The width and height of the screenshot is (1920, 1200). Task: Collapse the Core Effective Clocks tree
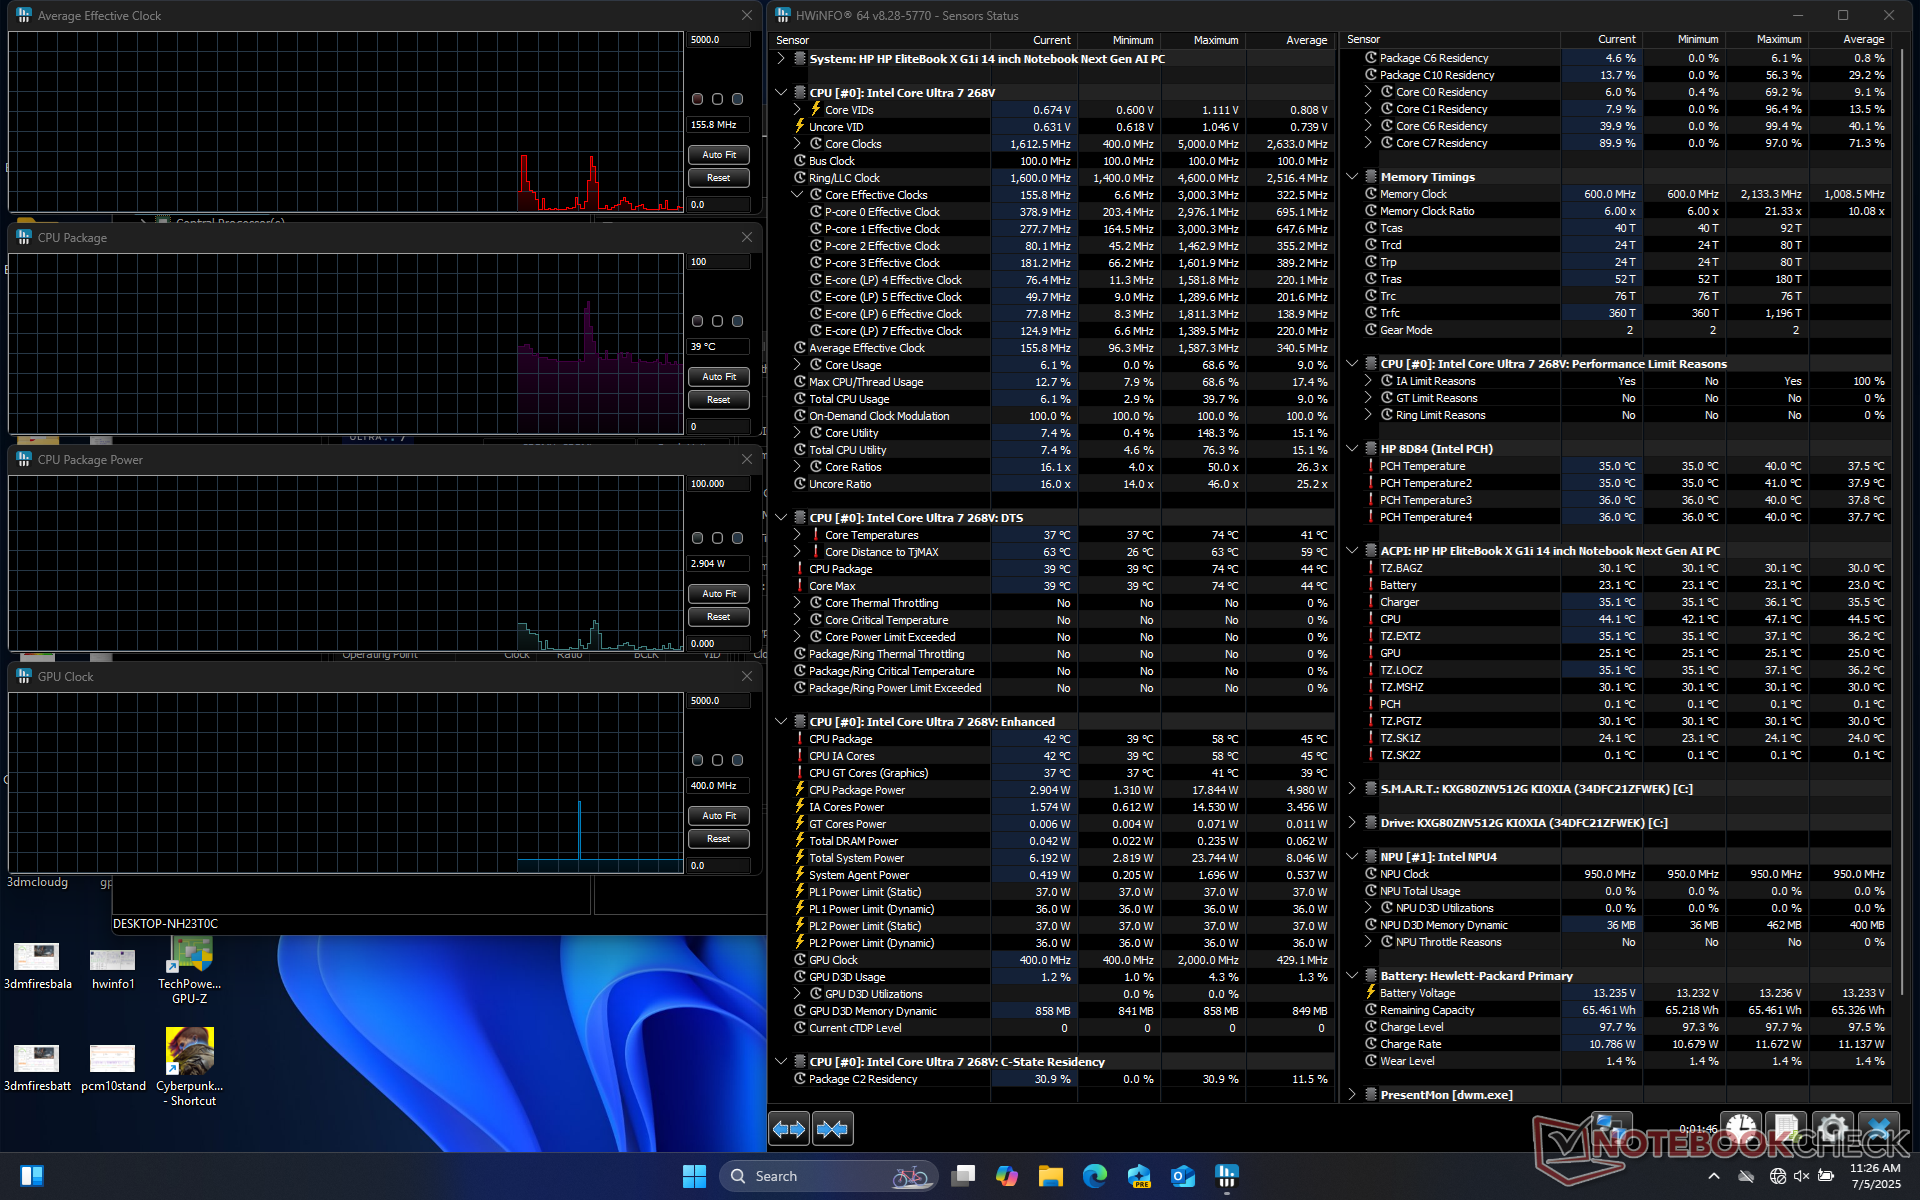tap(797, 195)
